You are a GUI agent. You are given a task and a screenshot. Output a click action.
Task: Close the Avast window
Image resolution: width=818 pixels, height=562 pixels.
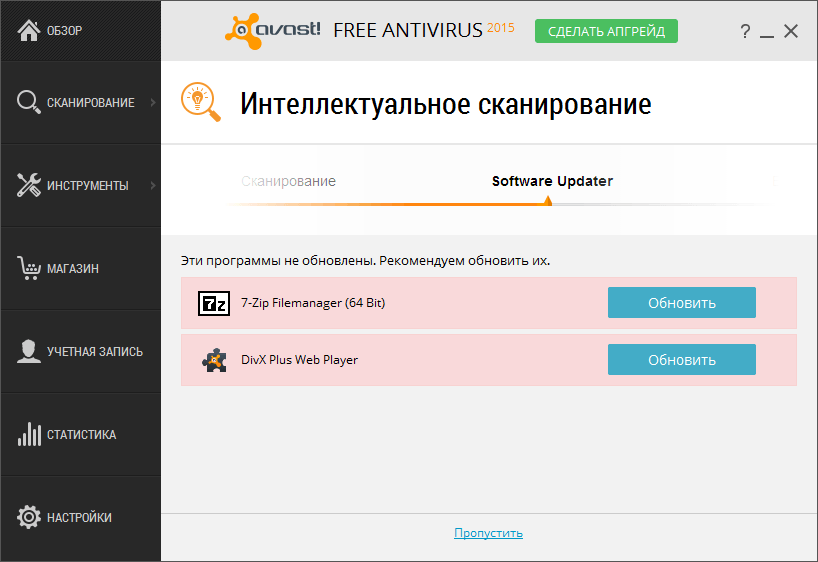[x=791, y=31]
